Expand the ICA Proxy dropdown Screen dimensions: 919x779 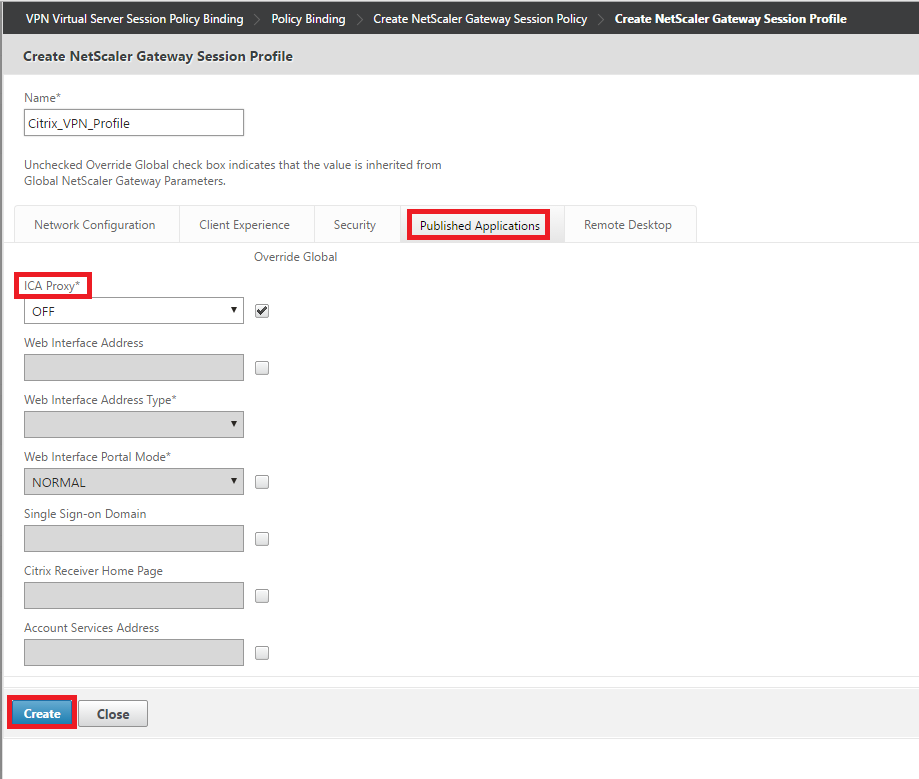tap(133, 311)
